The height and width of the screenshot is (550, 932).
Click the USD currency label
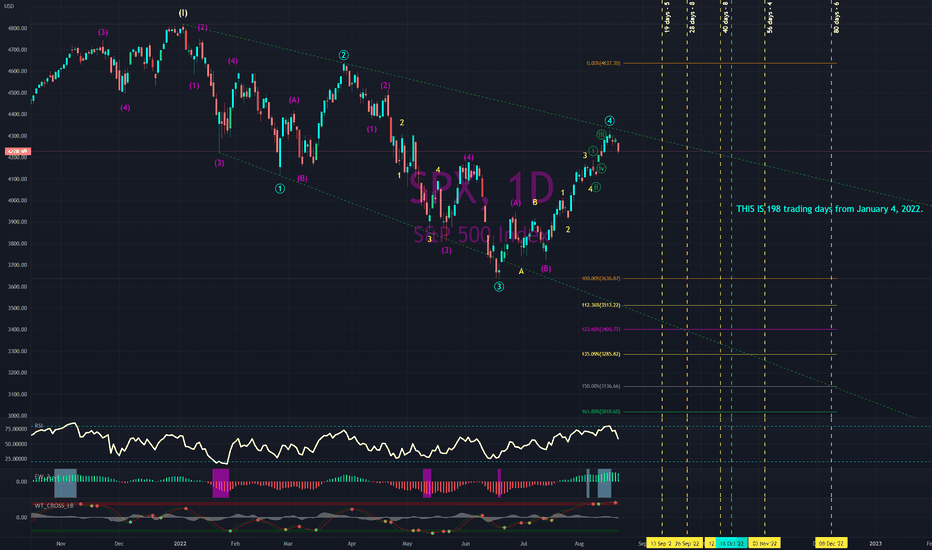(x=9, y=6)
